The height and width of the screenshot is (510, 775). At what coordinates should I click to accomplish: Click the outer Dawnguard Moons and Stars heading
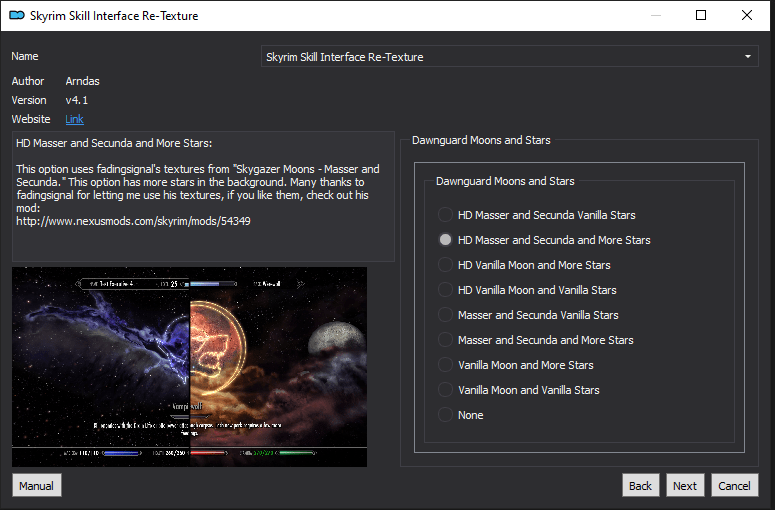point(481,140)
